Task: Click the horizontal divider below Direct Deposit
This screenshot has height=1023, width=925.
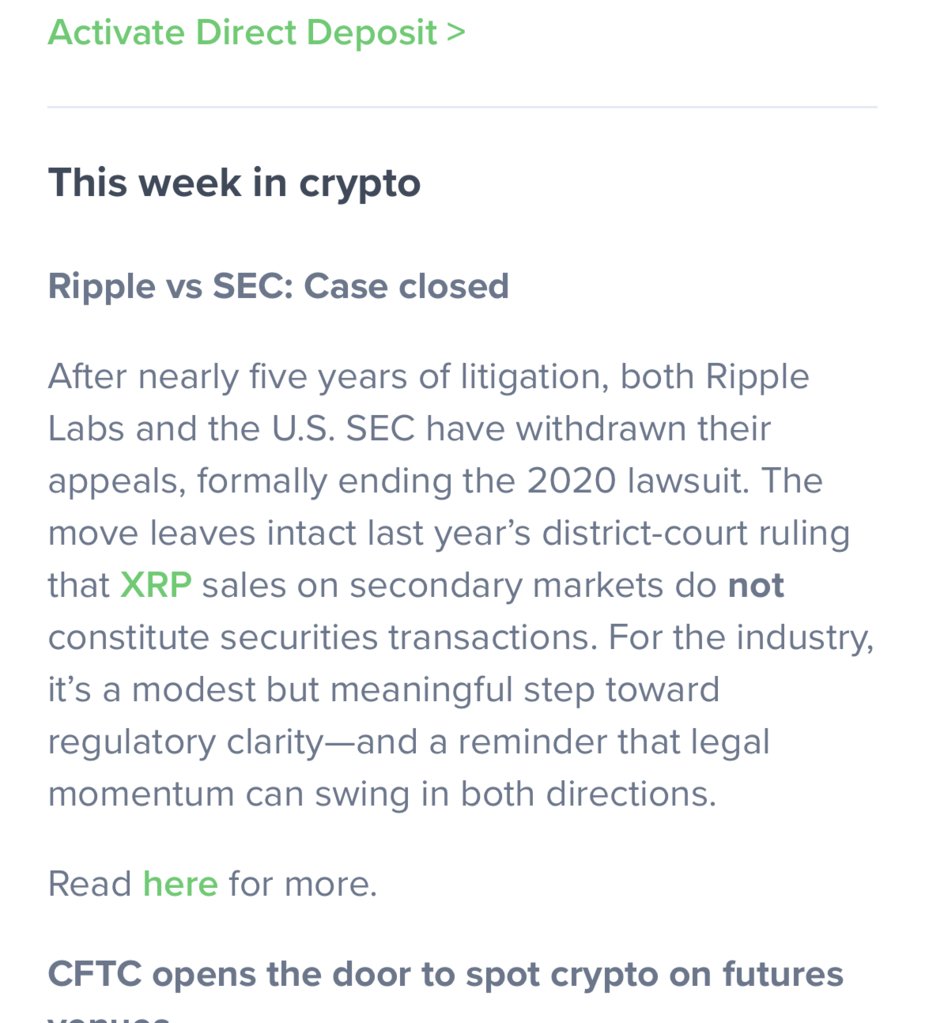Action: click(x=462, y=106)
